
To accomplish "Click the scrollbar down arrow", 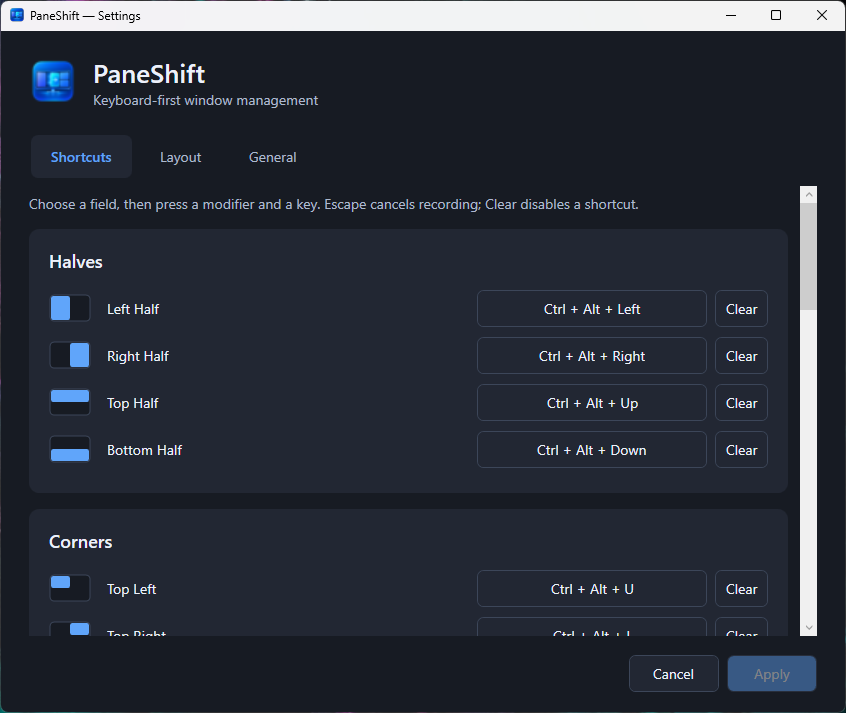I will tap(808, 627).
